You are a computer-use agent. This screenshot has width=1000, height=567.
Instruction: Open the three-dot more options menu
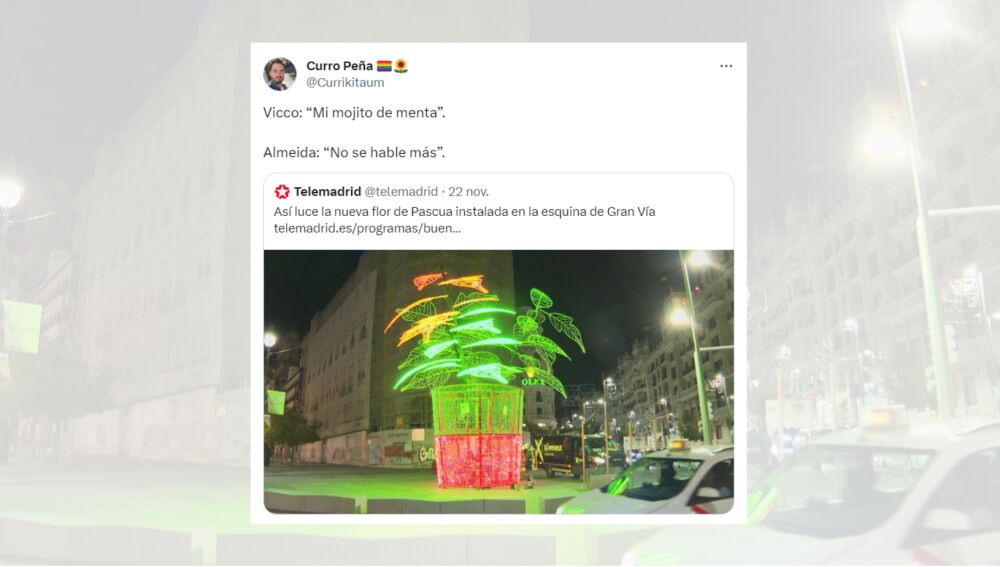click(x=726, y=66)
